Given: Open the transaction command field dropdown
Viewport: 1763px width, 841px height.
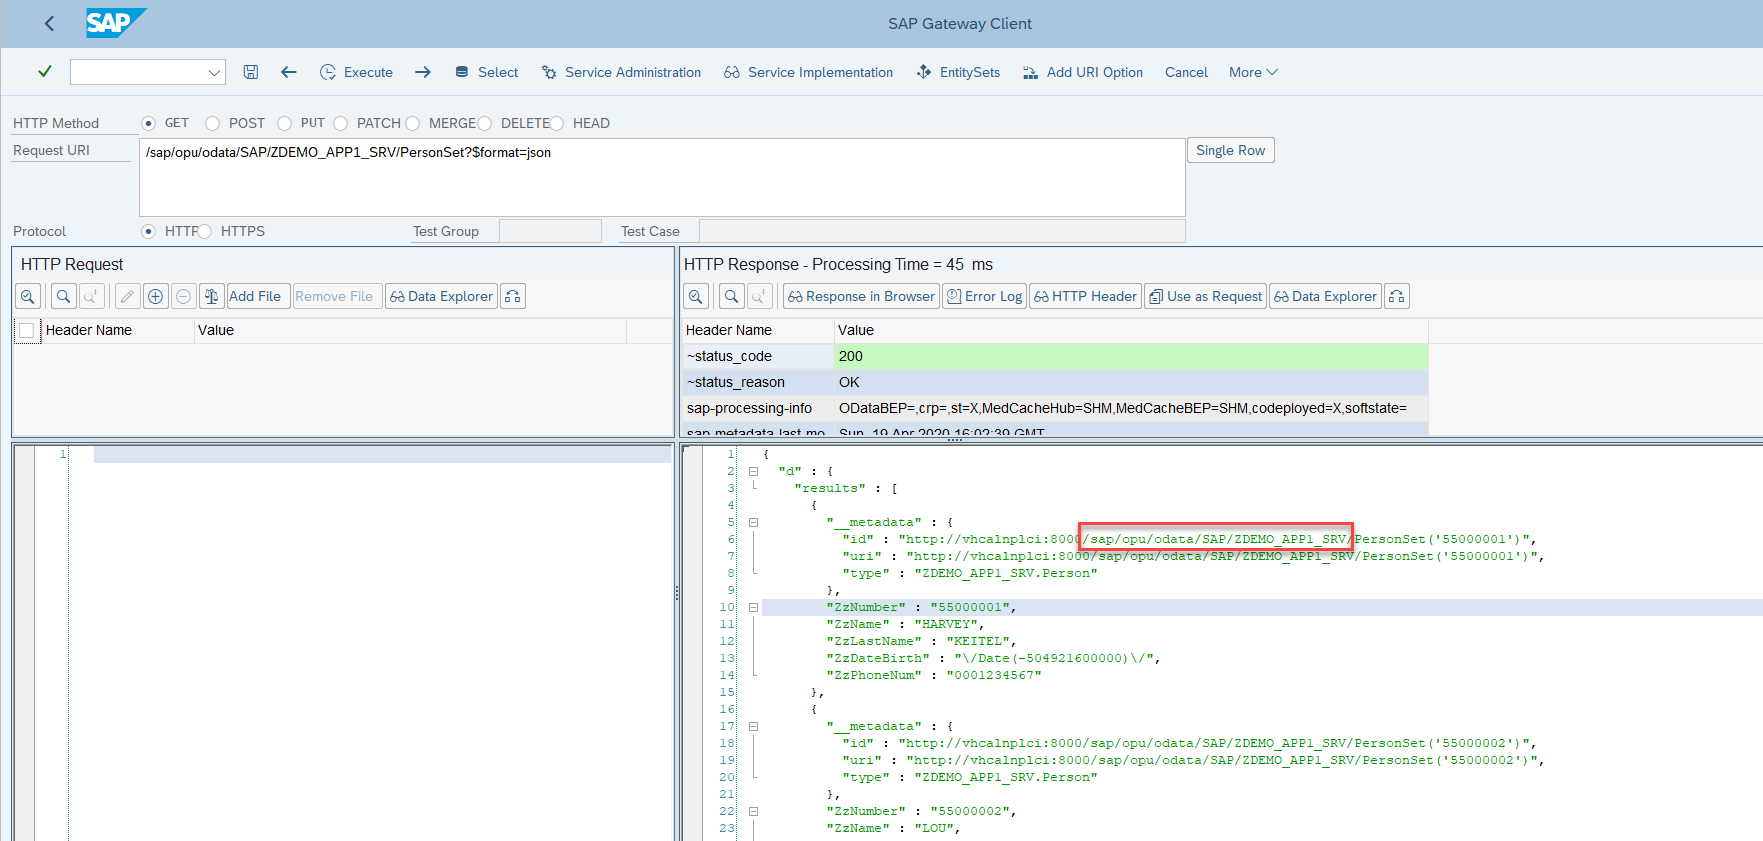Looking at the screenshot, I should tap(214, 72).
